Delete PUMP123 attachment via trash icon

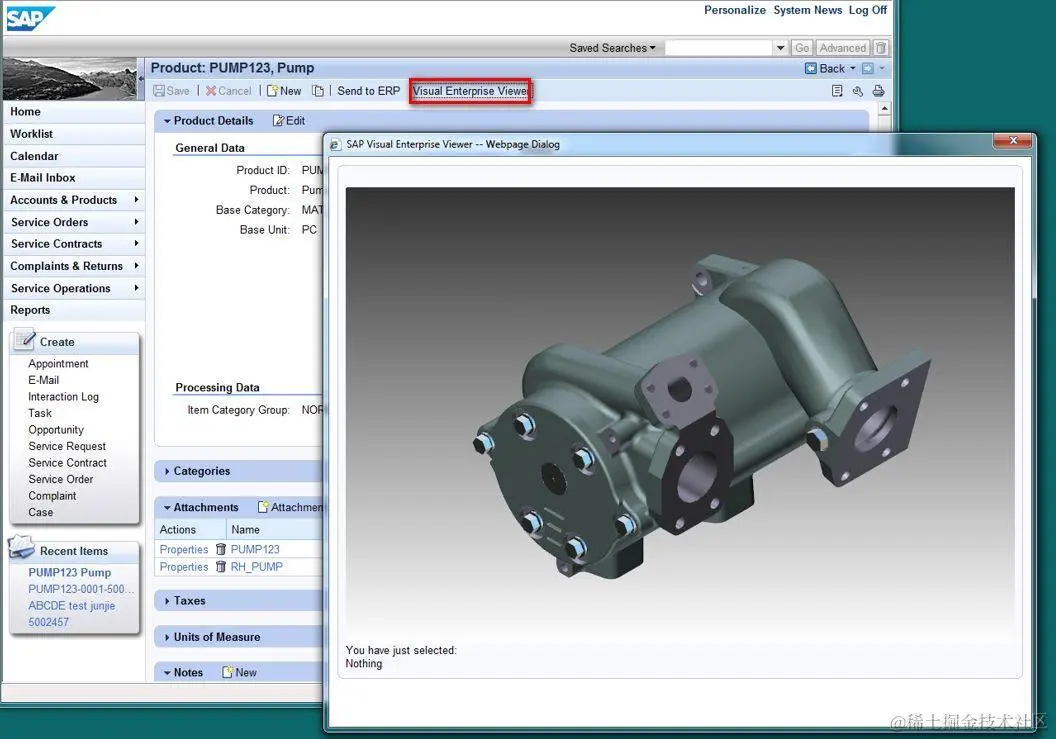[x=220, y=550]
